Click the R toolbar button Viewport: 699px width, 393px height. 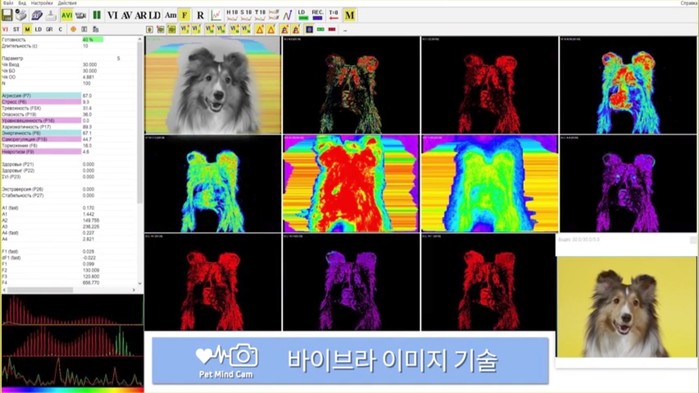(200, 15)
